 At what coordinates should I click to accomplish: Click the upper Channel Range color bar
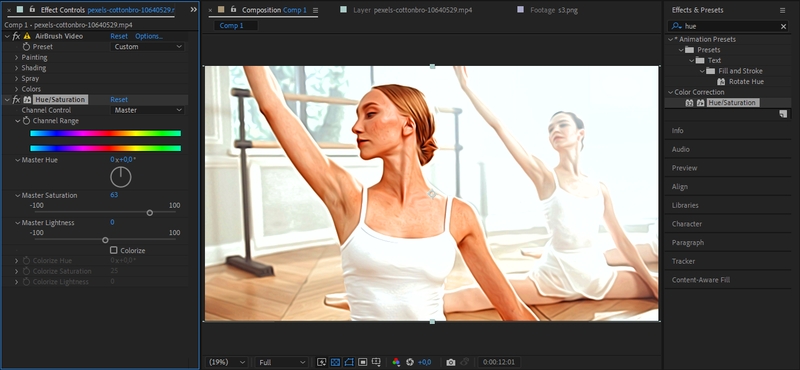106,134
